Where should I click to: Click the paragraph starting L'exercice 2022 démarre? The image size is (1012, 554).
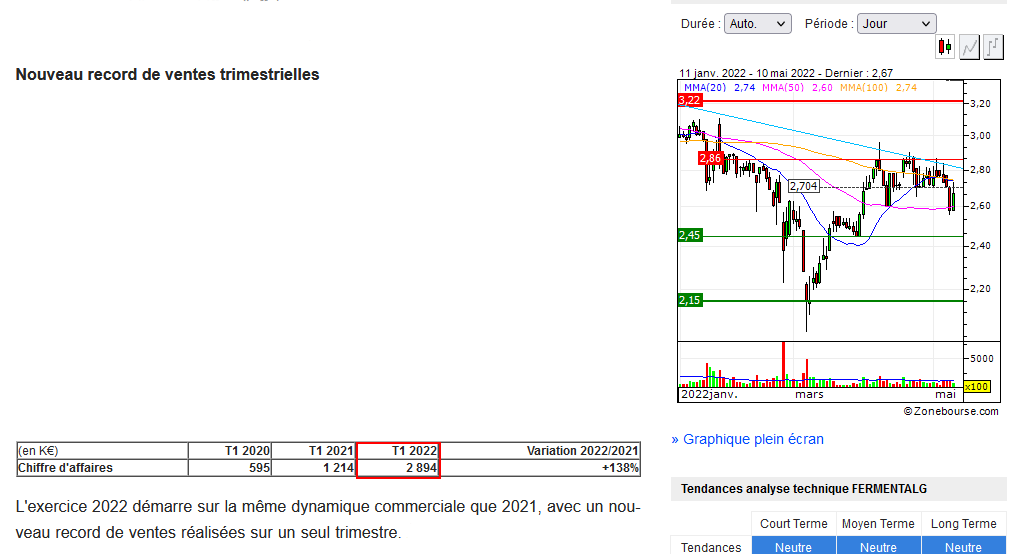pos(328,520)
